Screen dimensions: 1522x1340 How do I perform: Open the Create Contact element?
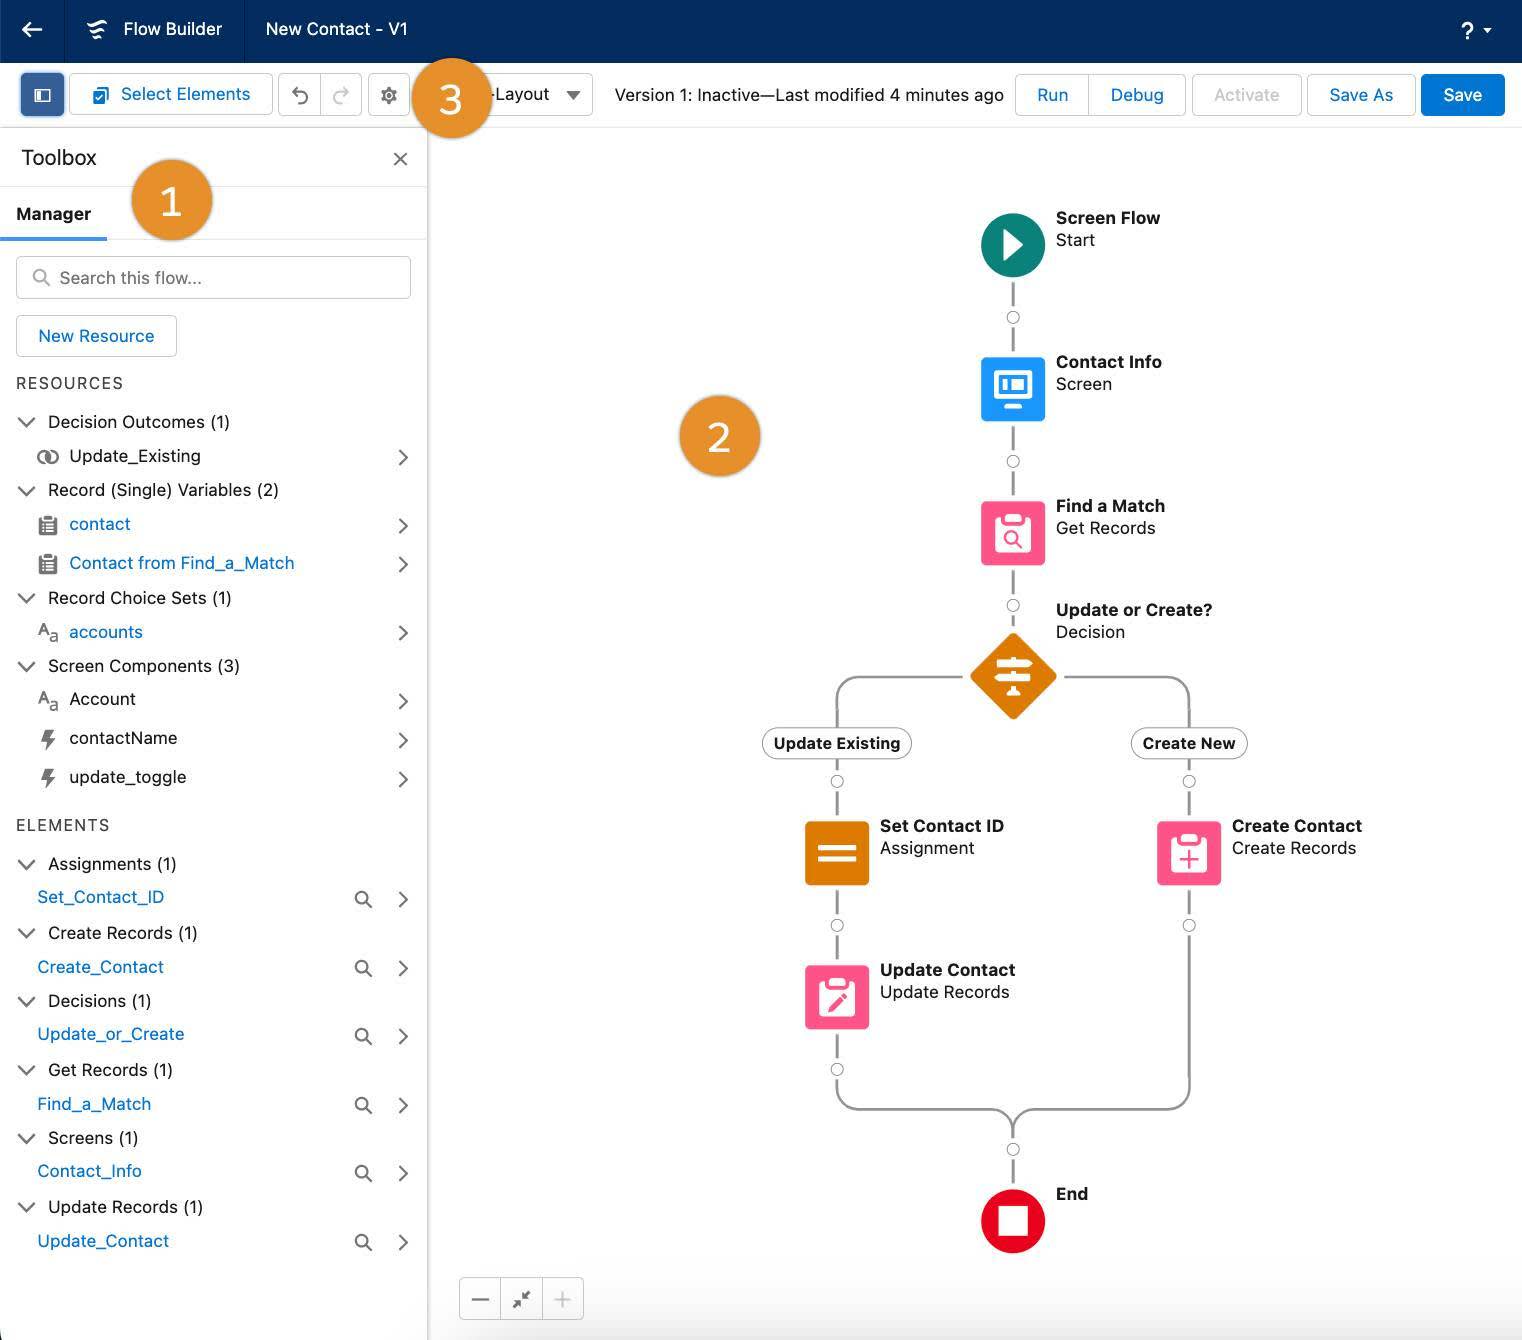1188,853
